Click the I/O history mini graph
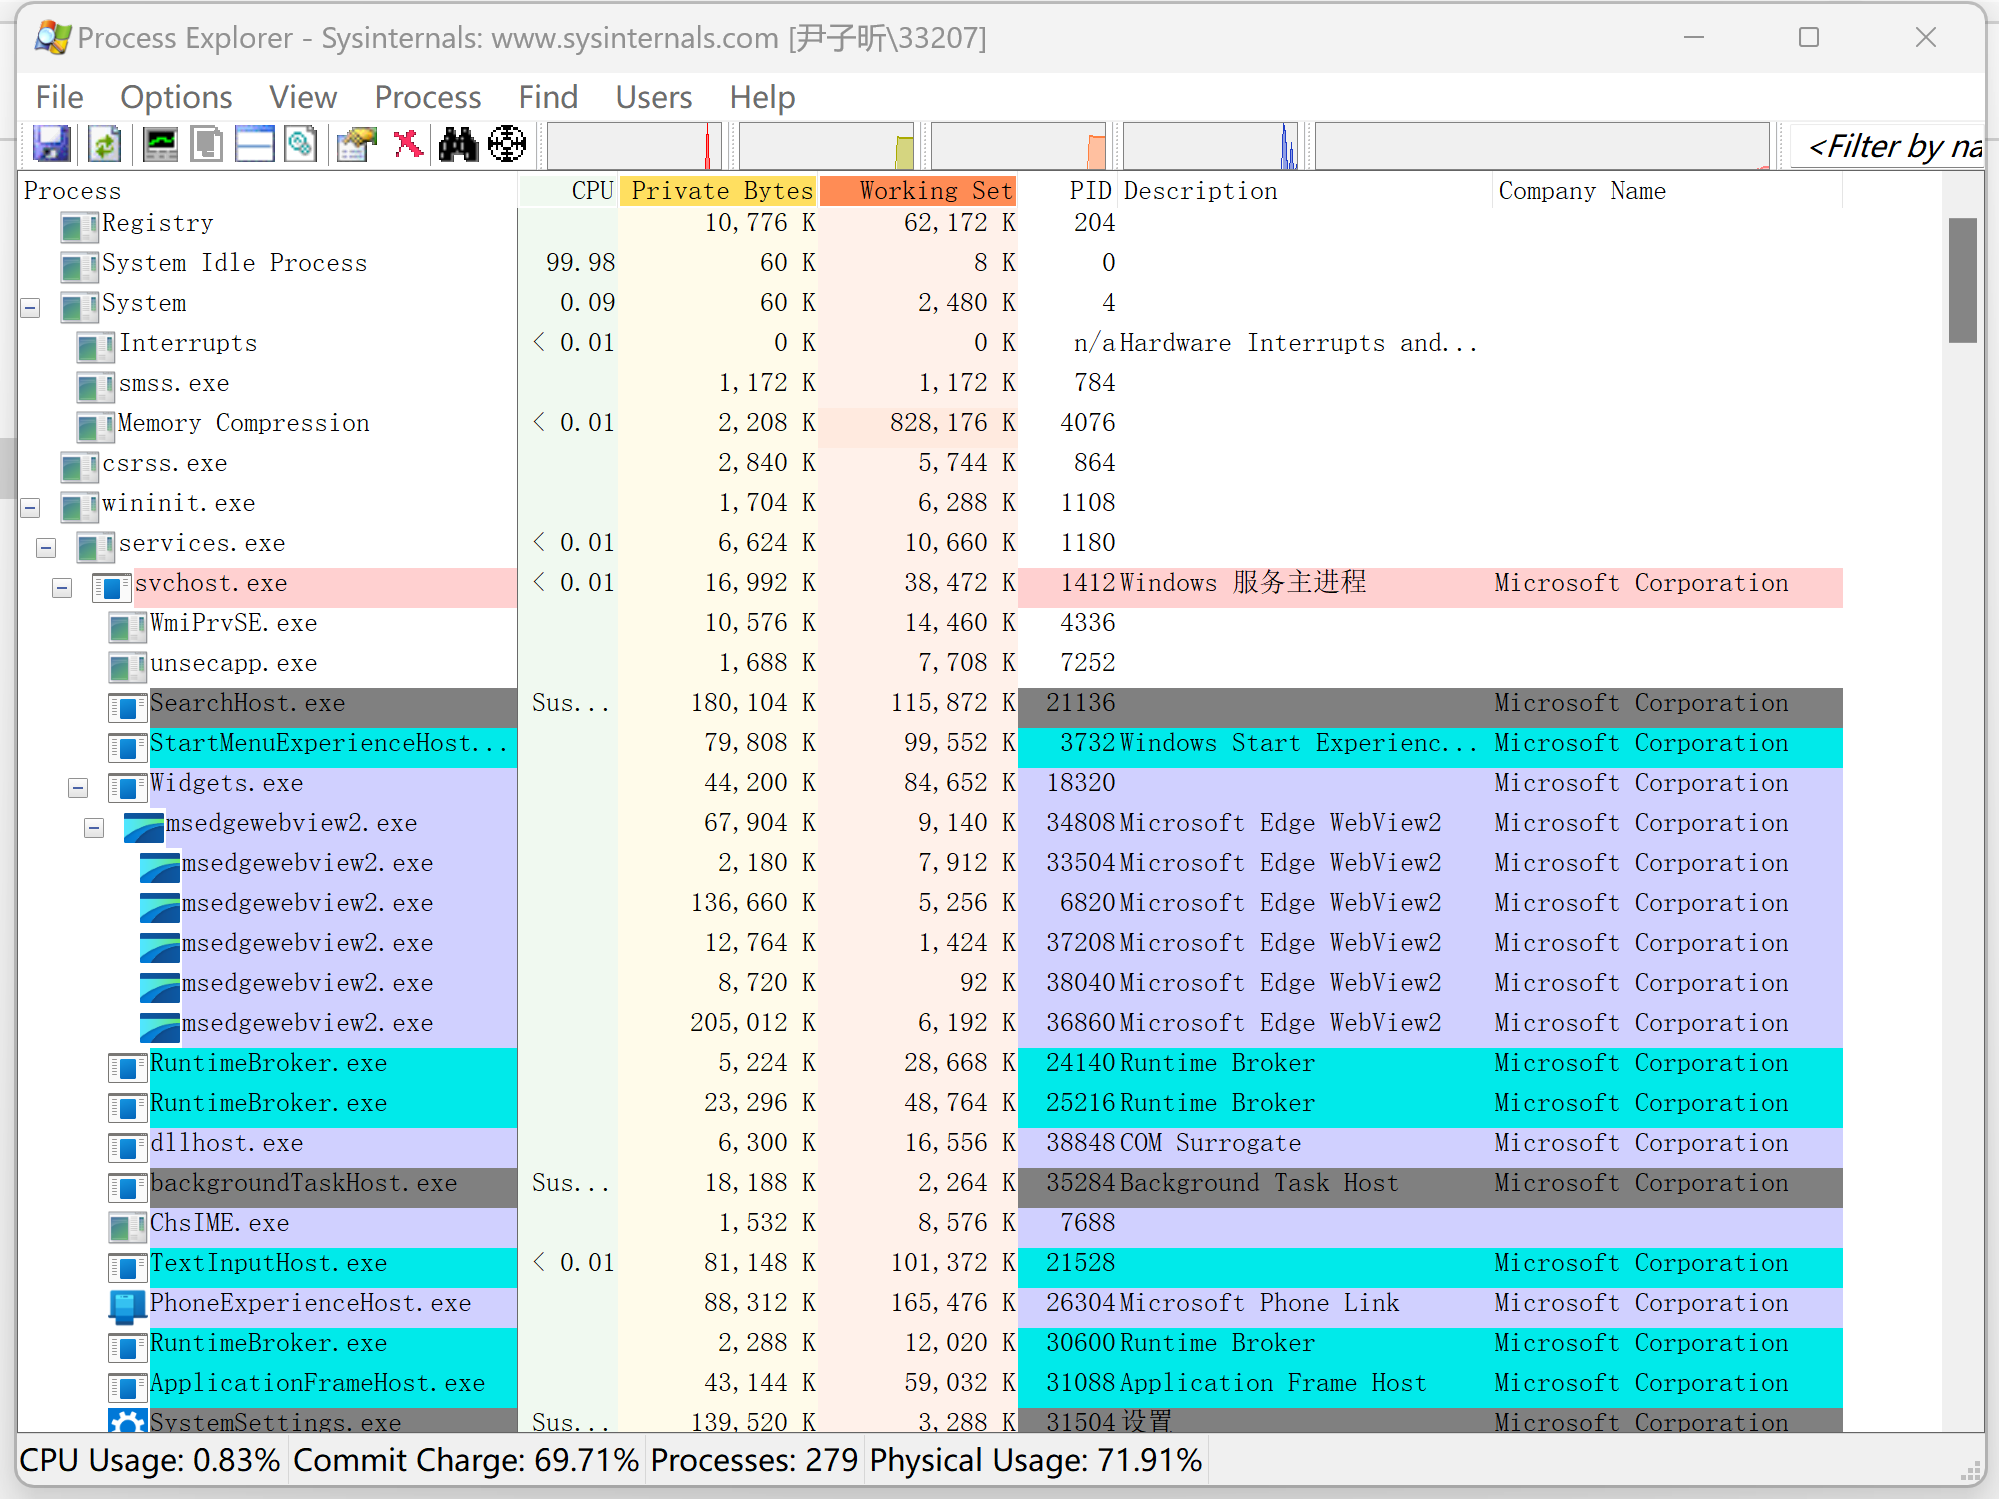The height and width of the screenshot is (1499, 1999). pyautogui.click(x=1211, y=146)
